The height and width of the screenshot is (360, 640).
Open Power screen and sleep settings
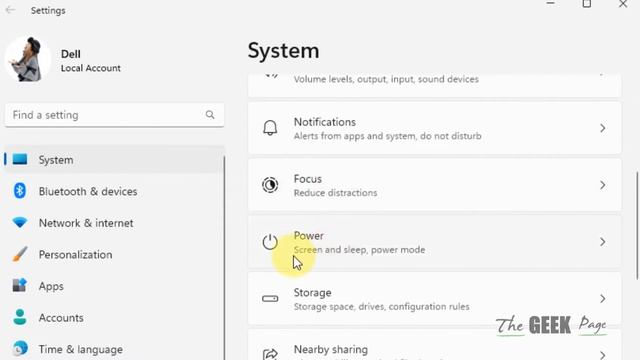pyautogui.click(x=434, y=242)
